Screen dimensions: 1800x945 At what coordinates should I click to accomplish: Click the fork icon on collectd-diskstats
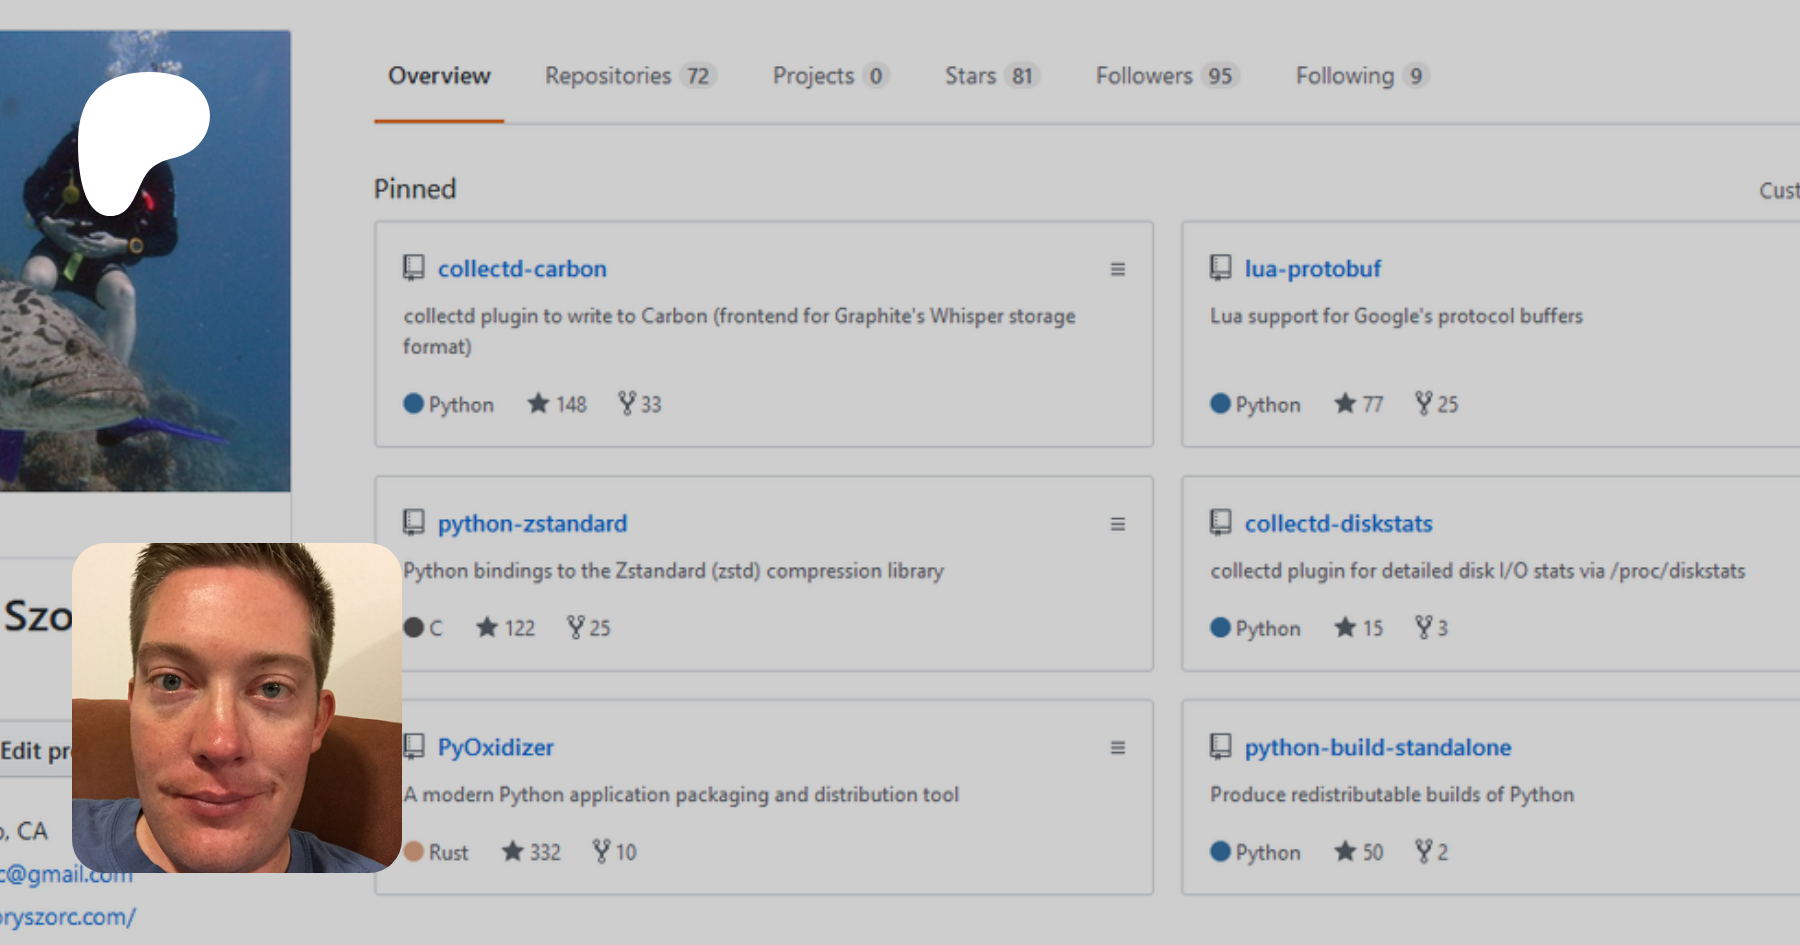click(1424, 628)
